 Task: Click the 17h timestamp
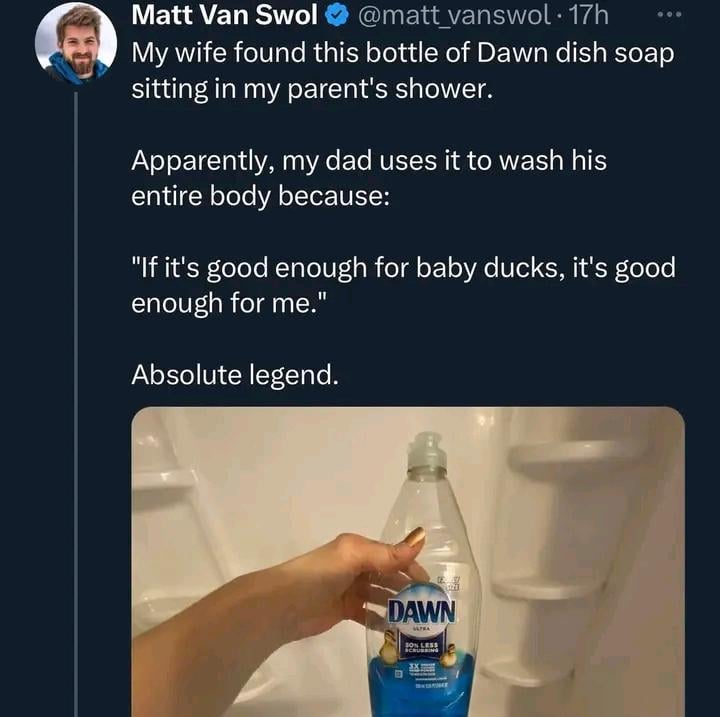590,16
